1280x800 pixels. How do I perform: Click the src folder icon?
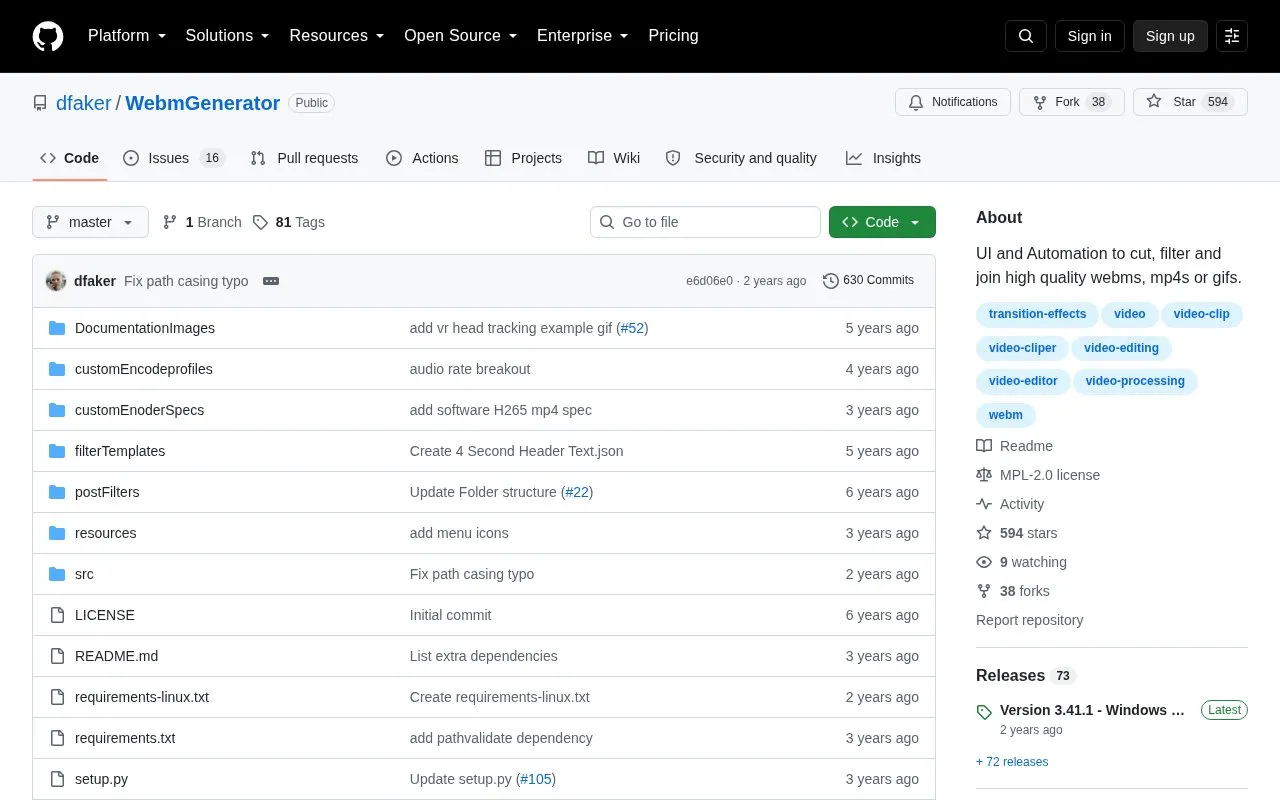(x=57, y=574)
